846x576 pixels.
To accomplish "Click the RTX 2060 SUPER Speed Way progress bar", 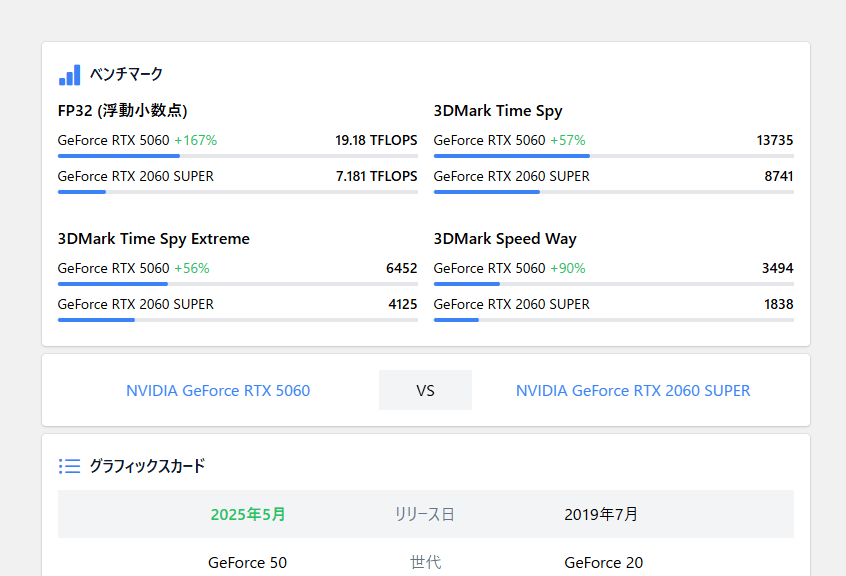I will point(613,320).
